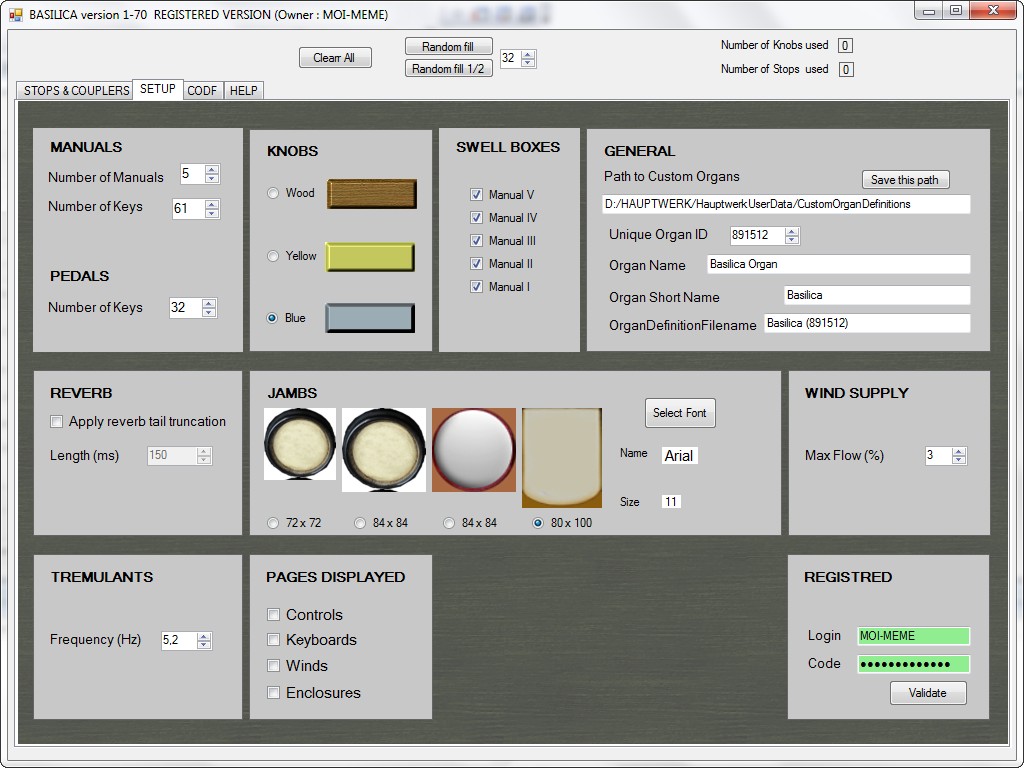
Task: Adjust the Max Flow (%) spinner arrows
Action: tap(959, 456)
